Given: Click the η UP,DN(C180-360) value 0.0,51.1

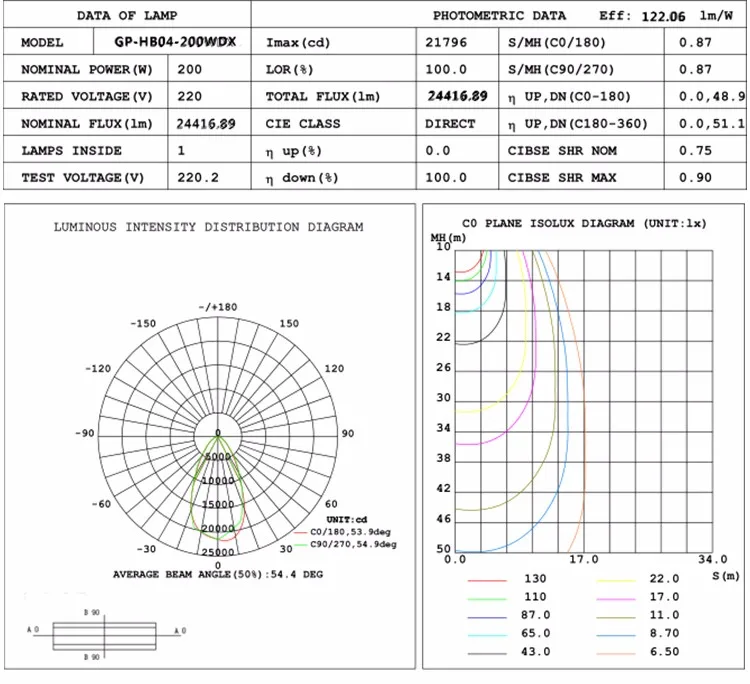Looking at the screenshot, I should pyautogui.click(x=712, y=124).
